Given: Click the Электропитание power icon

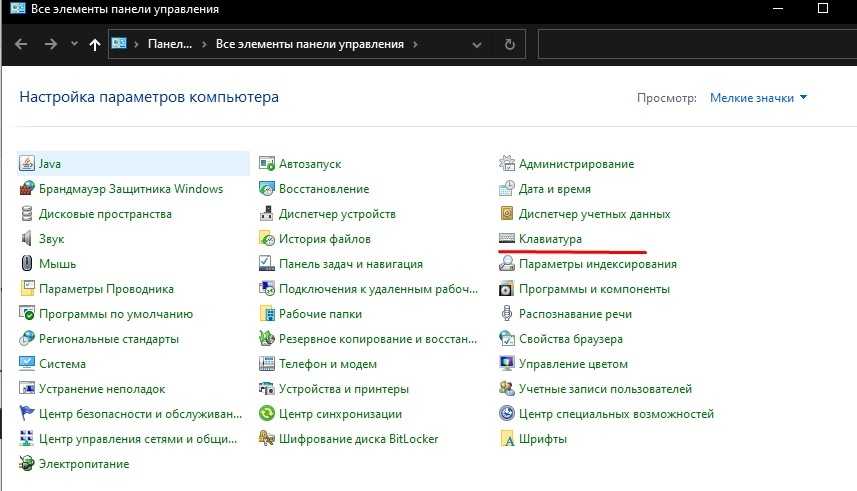Looking at the screenshot, I should [27, 464].
